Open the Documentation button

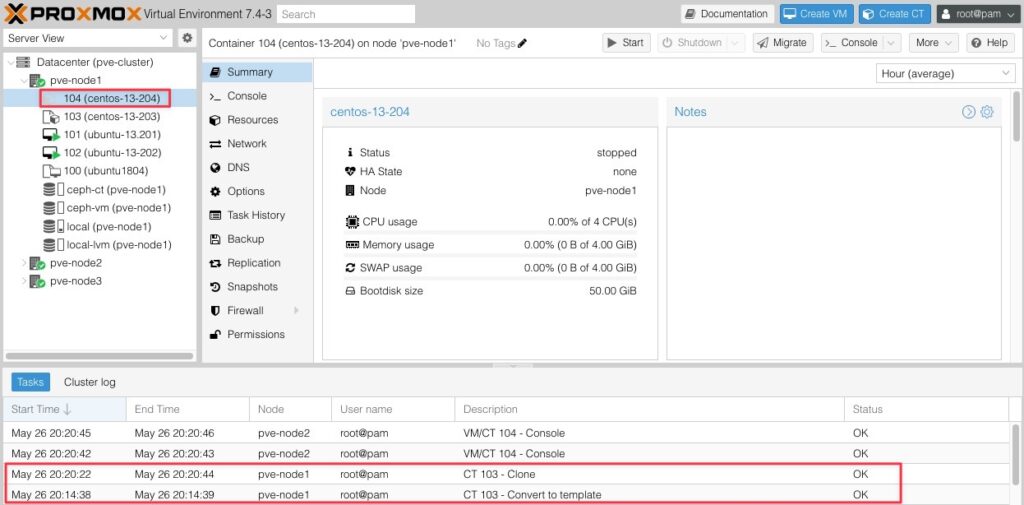pyautogui.click(x=727, y=14)
